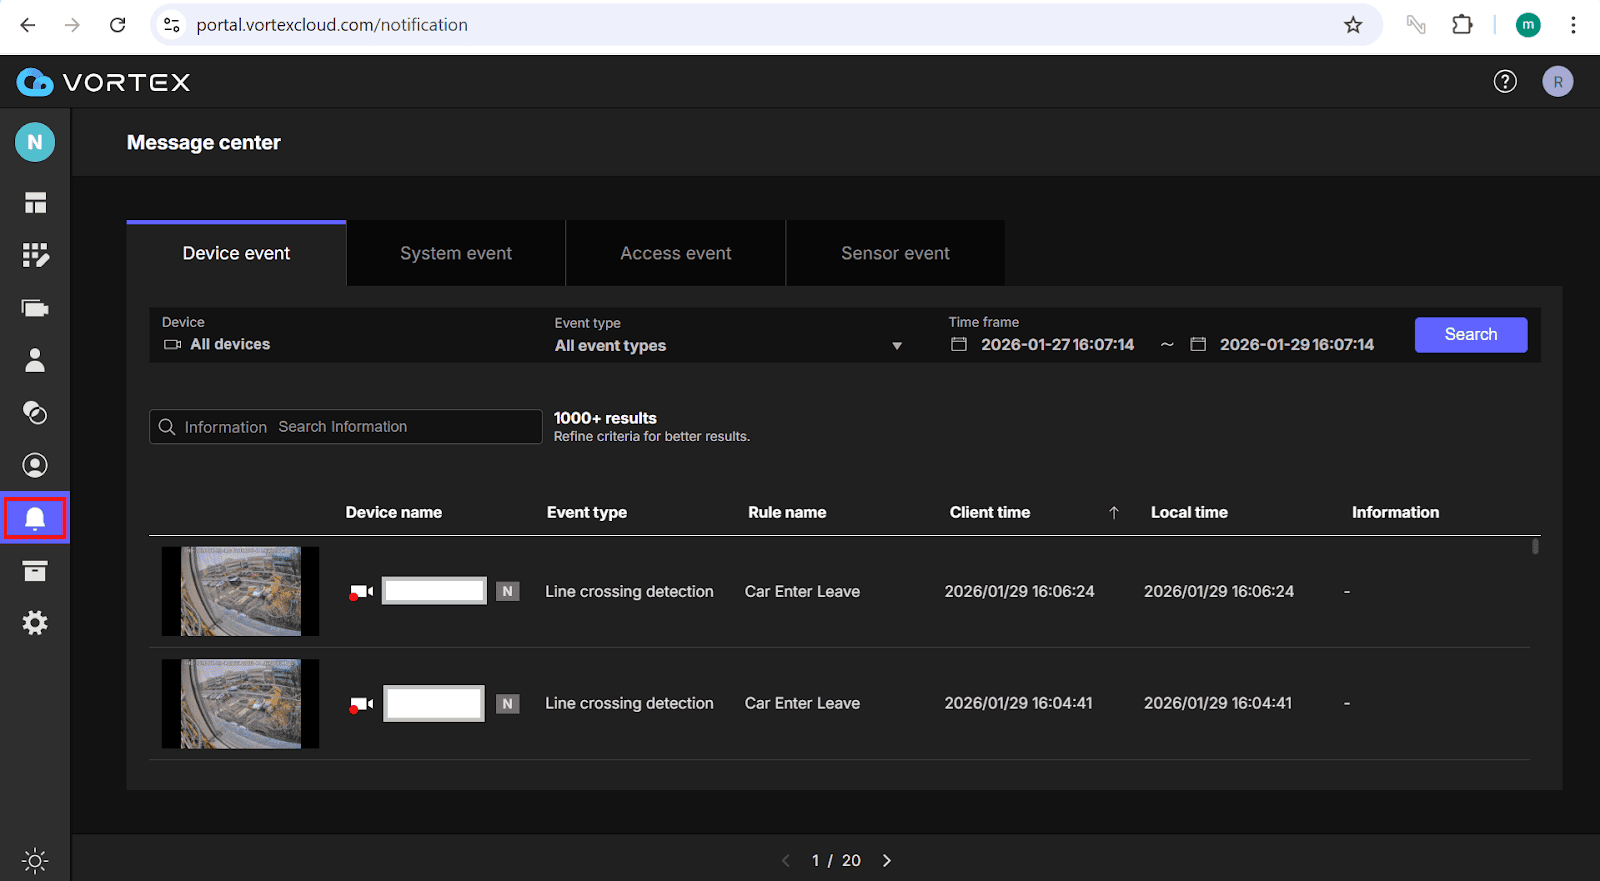Open the archive box icon in sidebar

35,571
